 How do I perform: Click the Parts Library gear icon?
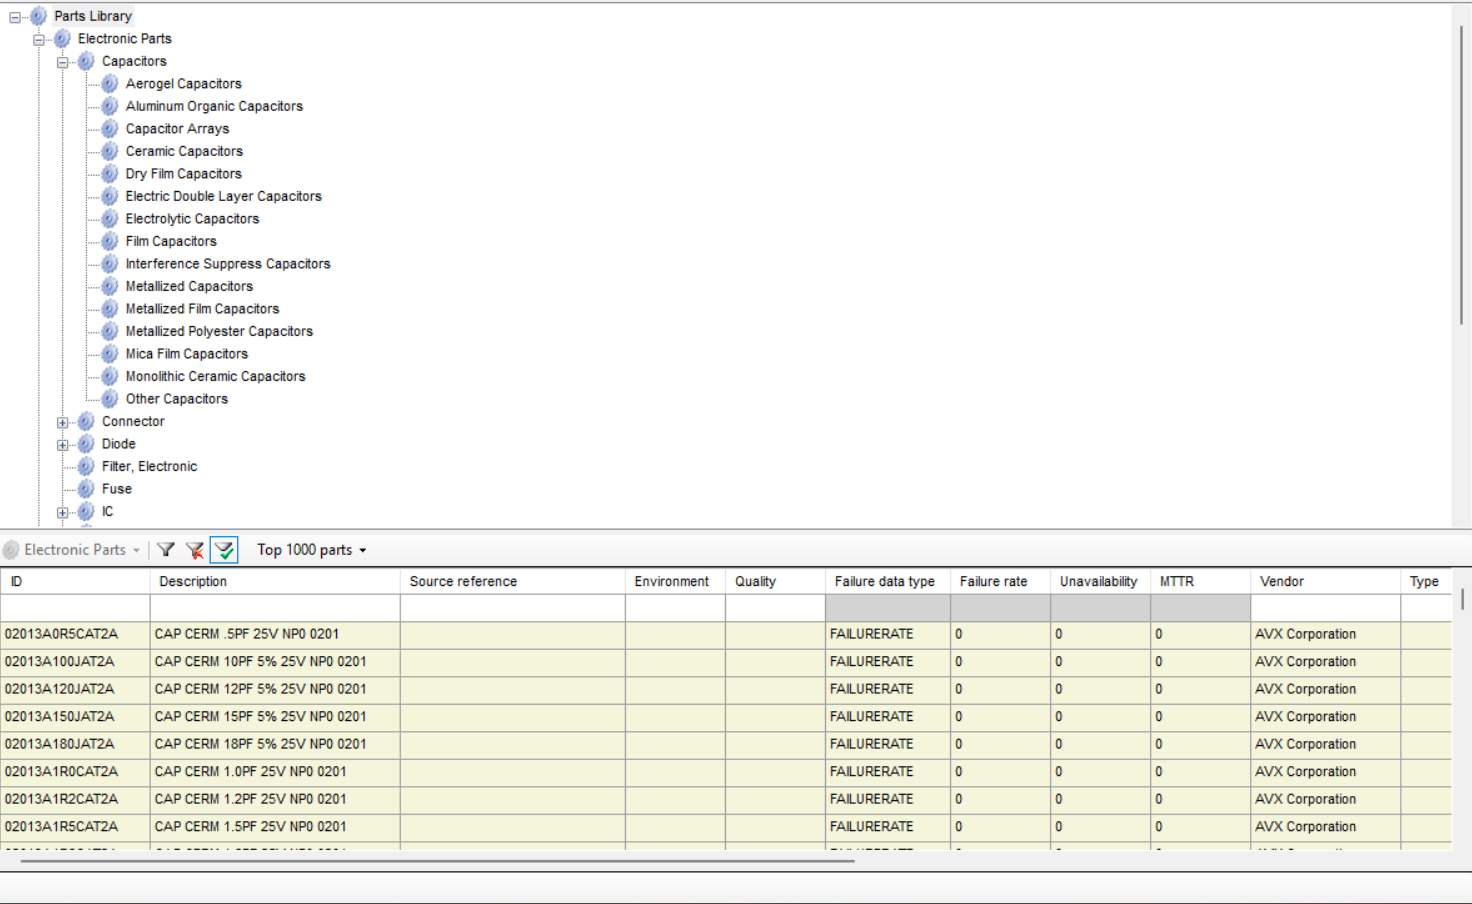point(38,16)
